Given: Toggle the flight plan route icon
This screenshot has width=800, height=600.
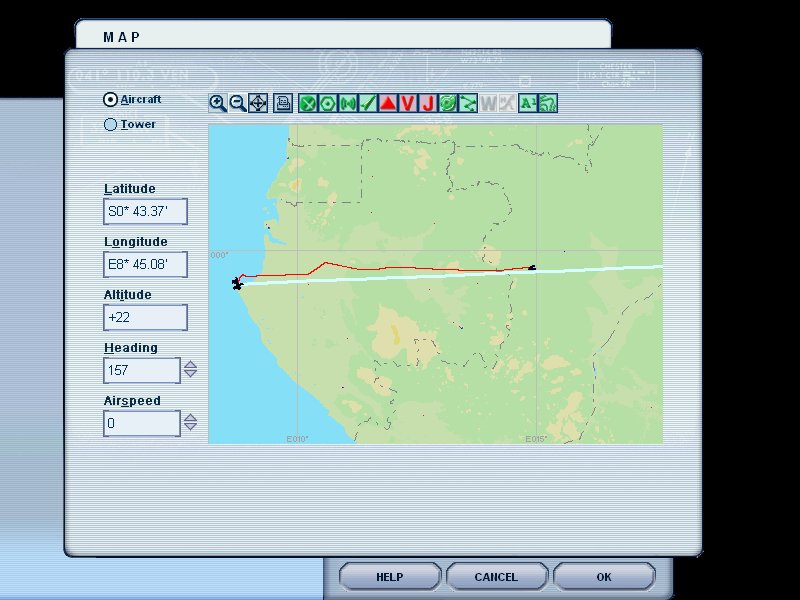Looking at the screenshot, I should pyautogui.click(x=467, y=104).
